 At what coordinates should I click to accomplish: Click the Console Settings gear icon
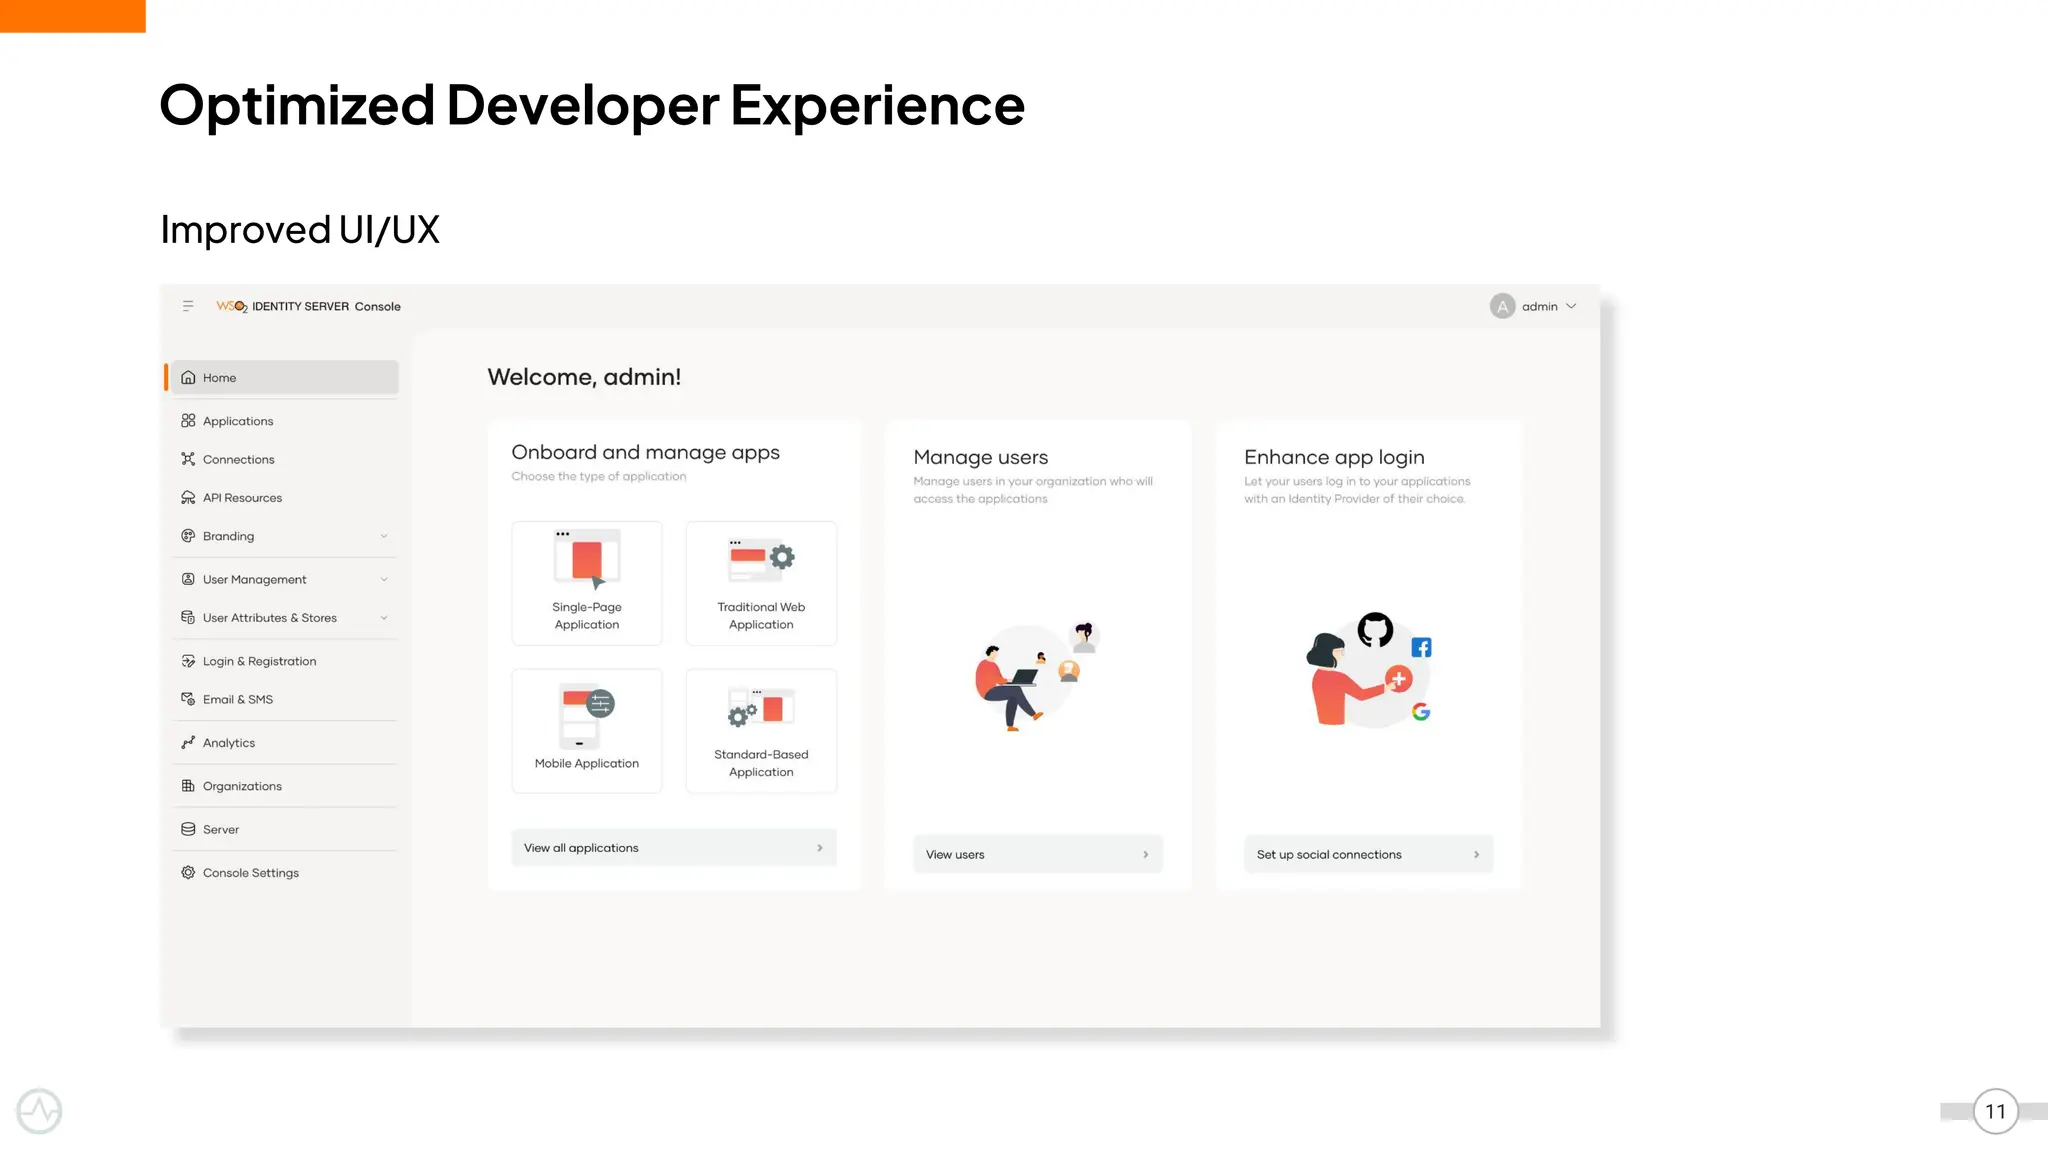point(188,872)
